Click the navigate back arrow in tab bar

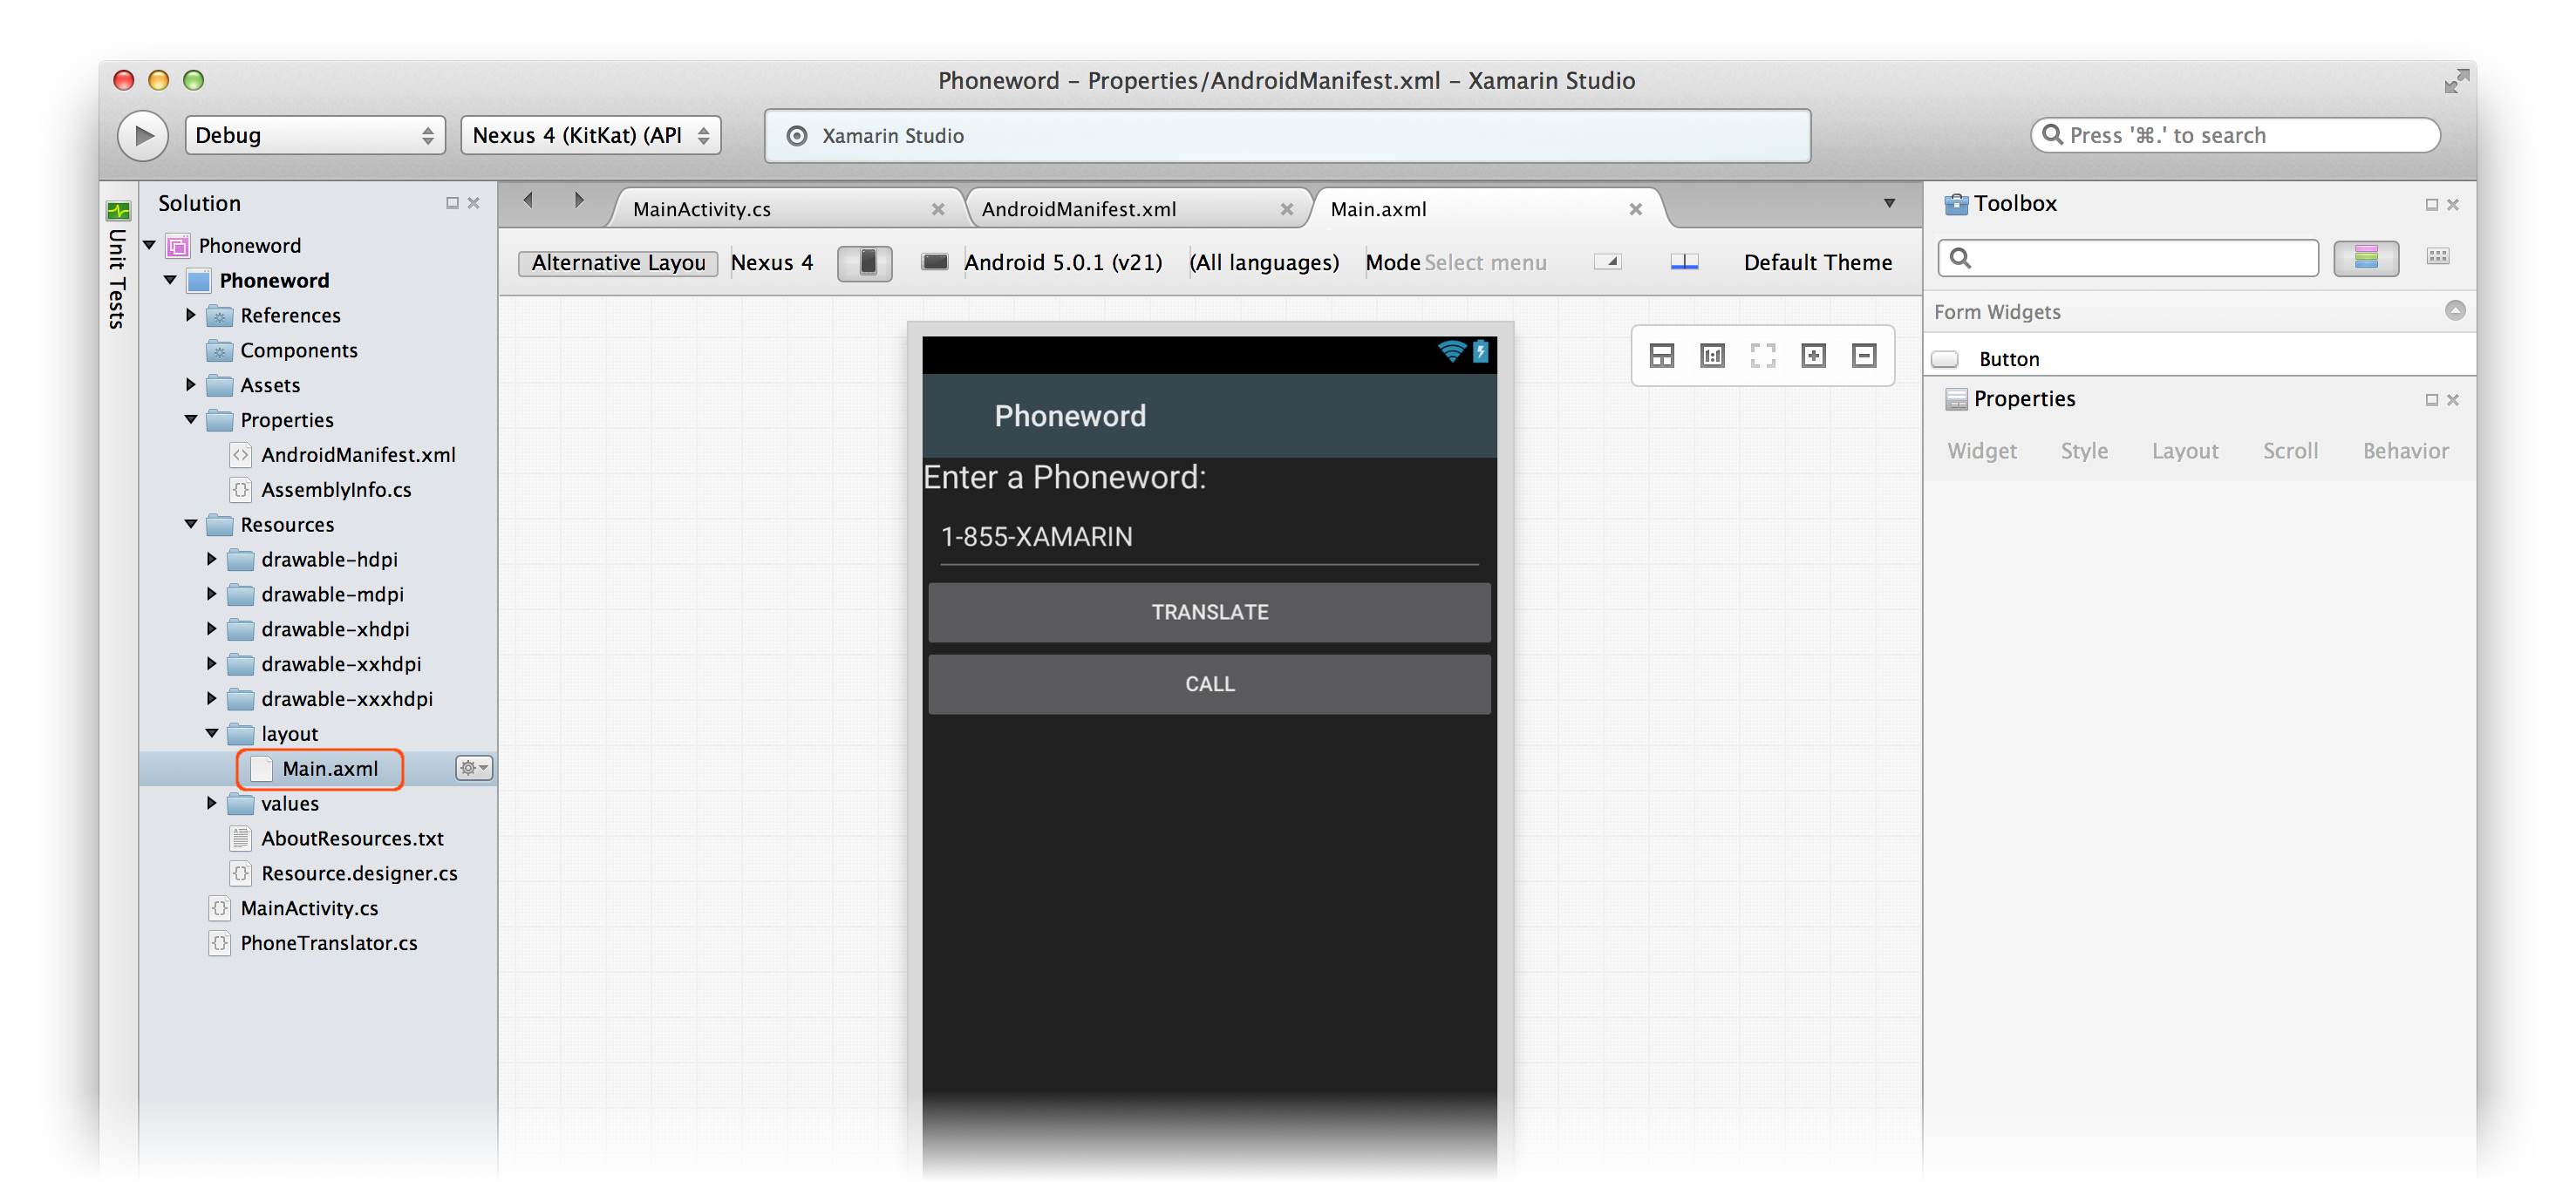528,200
